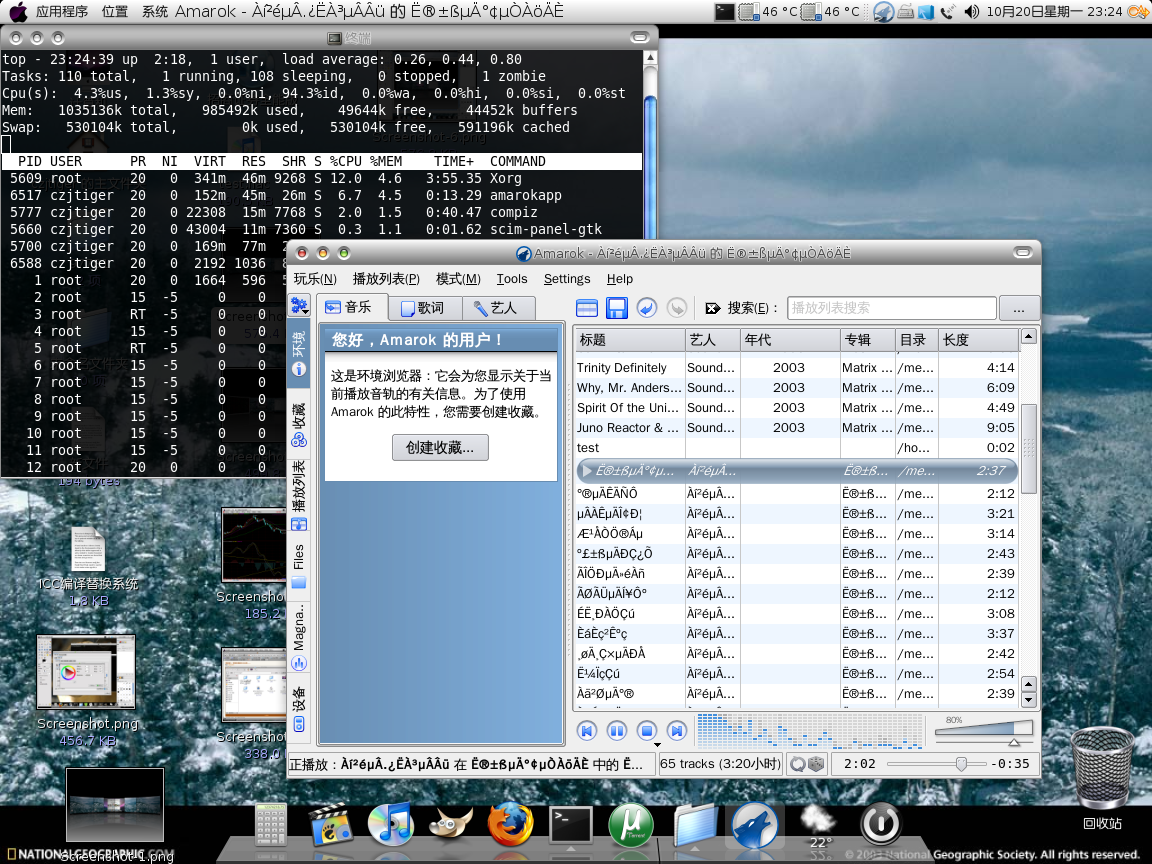Sort playlist by the 专辑 column header

868,340
